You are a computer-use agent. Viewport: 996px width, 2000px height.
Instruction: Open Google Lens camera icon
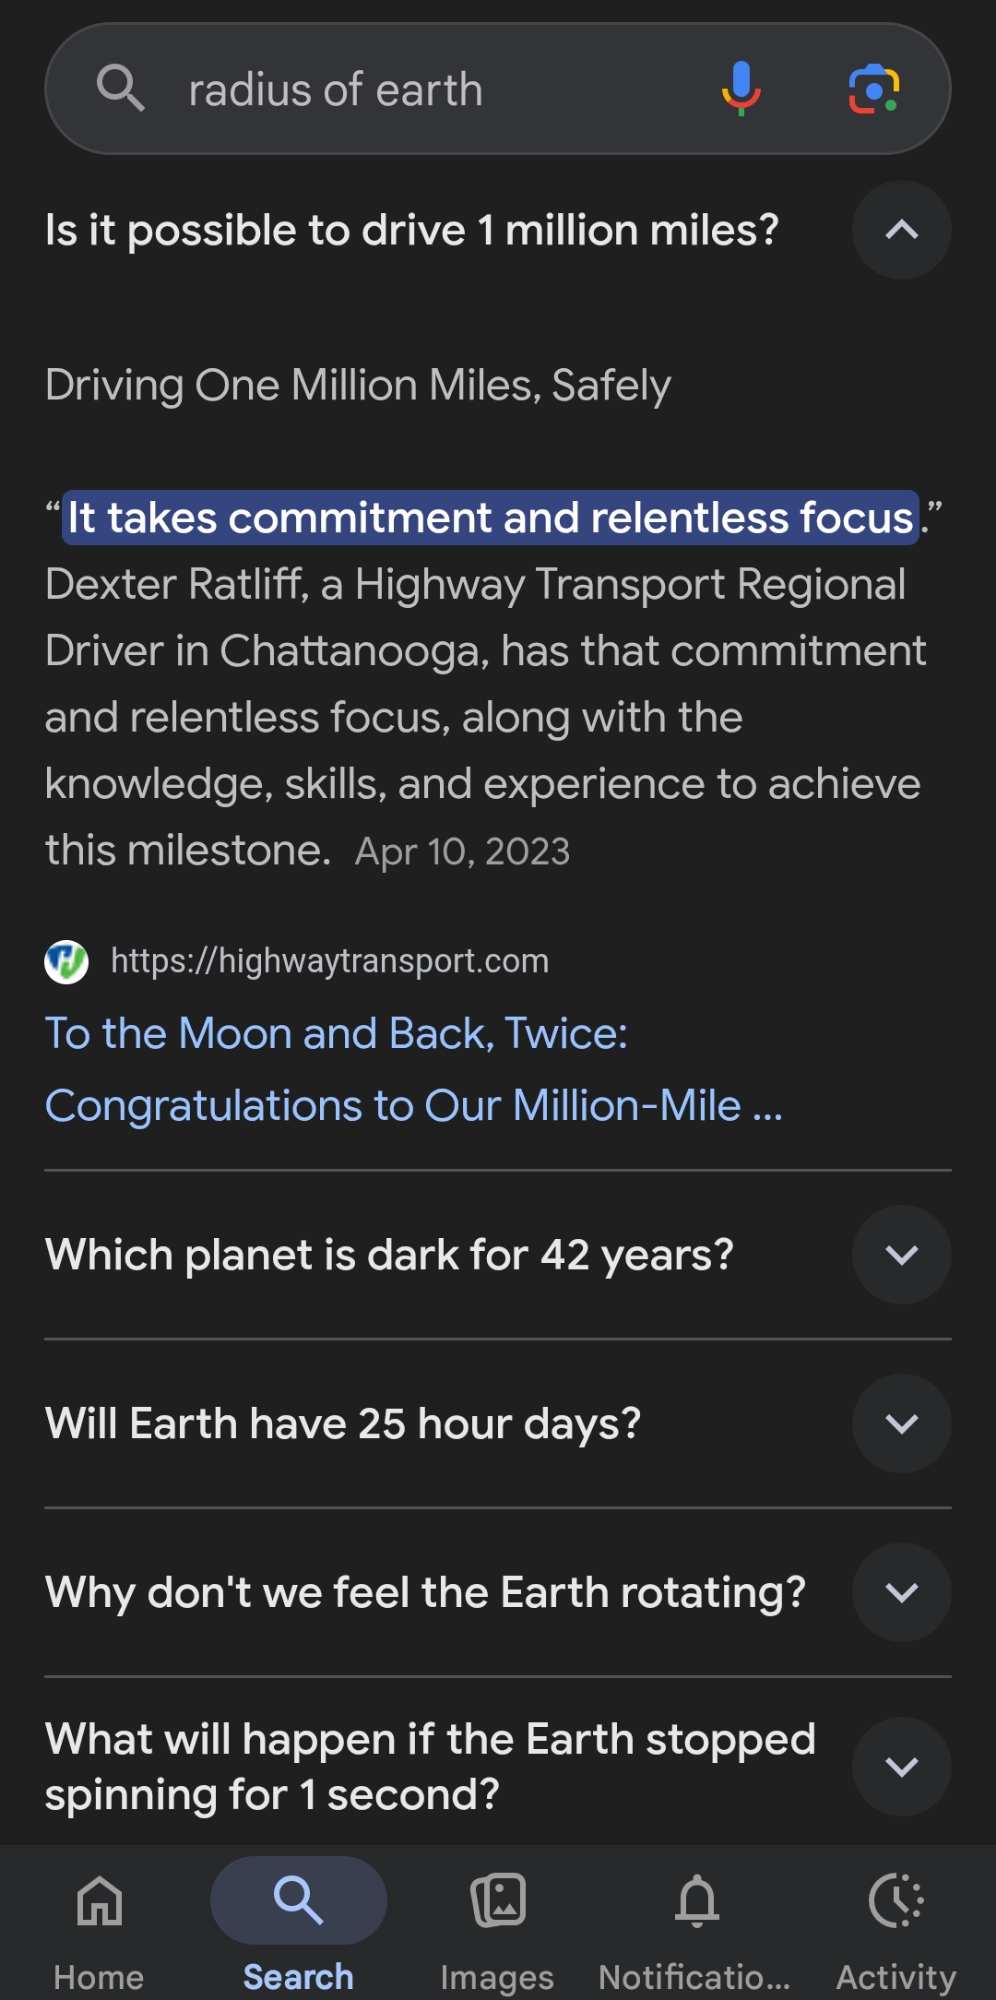[874, 89]
